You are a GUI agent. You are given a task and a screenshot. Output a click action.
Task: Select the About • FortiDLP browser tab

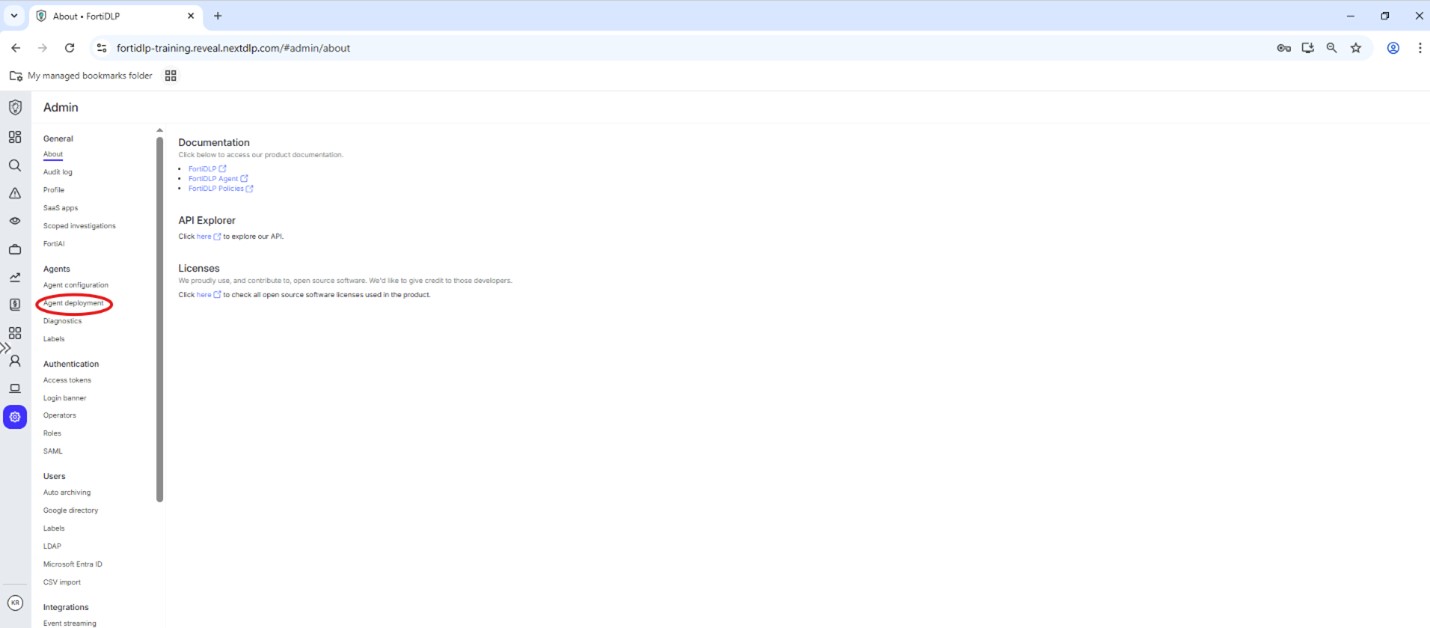click(x=115, y=16)
